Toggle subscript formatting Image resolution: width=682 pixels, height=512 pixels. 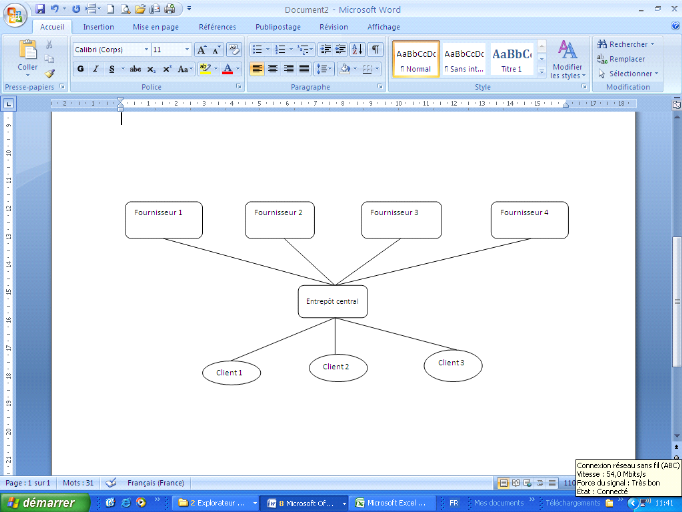tap(151, 69)
